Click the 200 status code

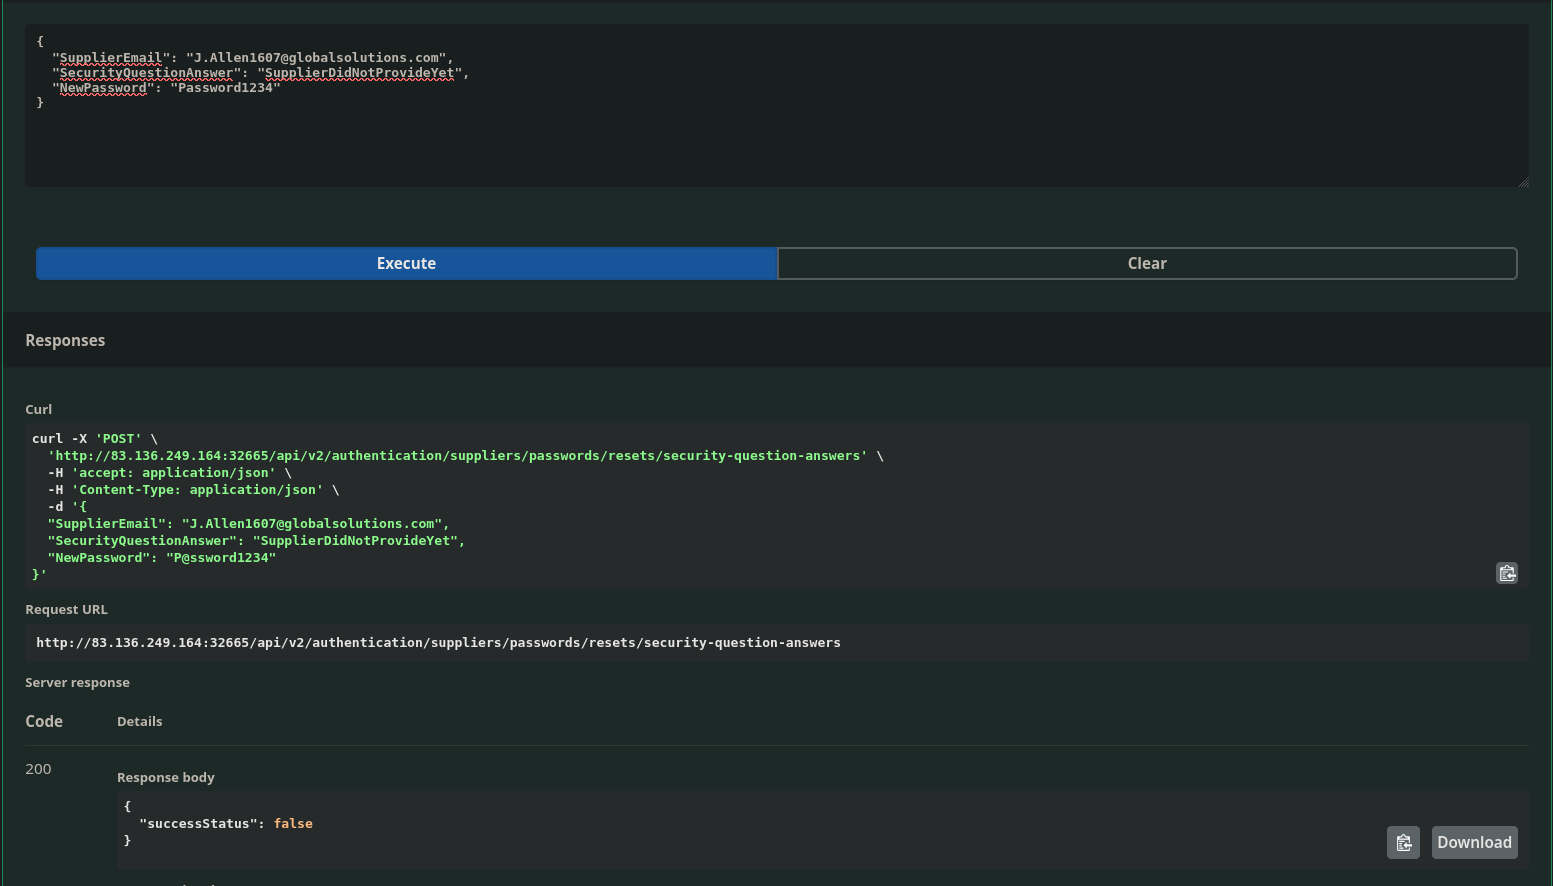(38, 769)
